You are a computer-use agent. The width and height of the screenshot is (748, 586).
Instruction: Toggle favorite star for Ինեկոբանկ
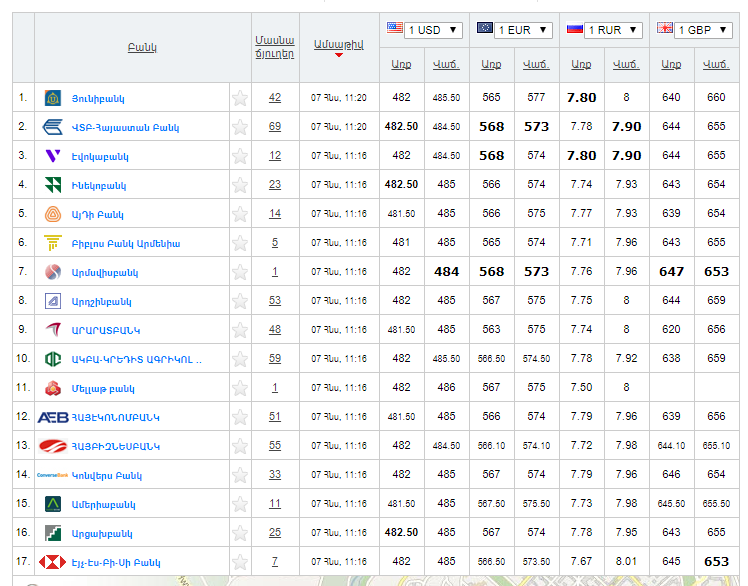click(x=240, y=185)
